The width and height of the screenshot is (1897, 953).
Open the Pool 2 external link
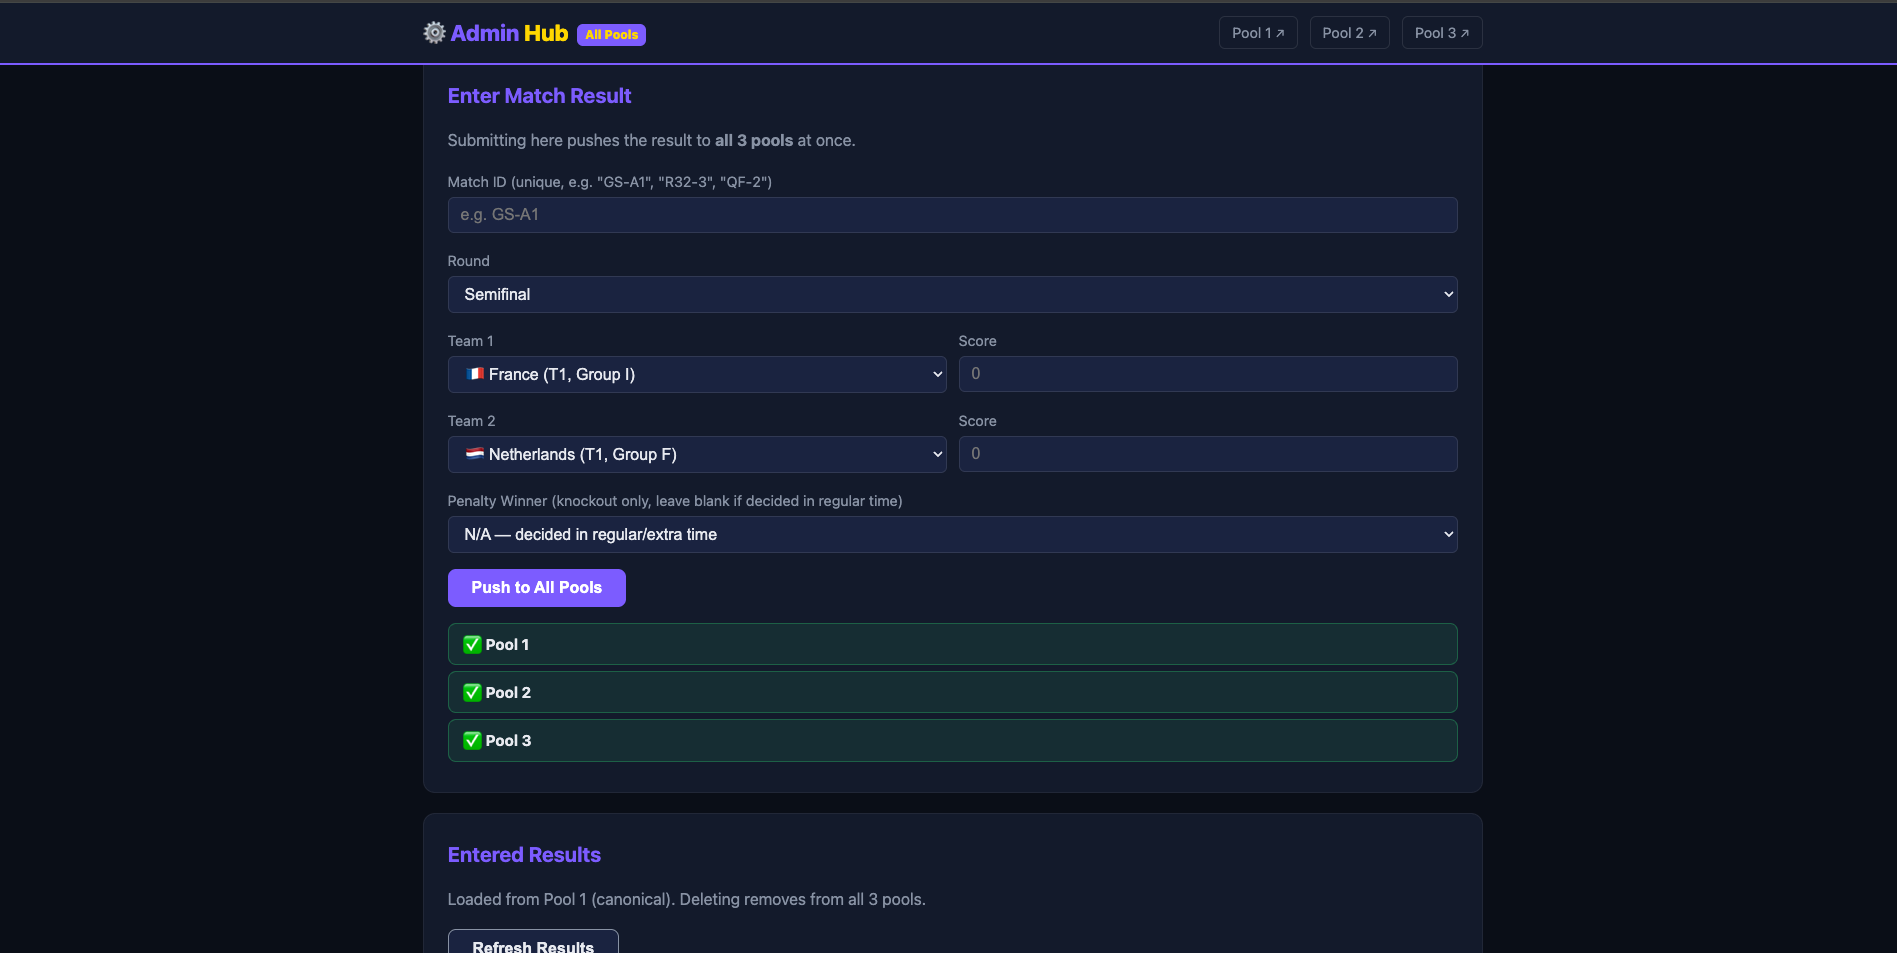tap(1349, 33)
